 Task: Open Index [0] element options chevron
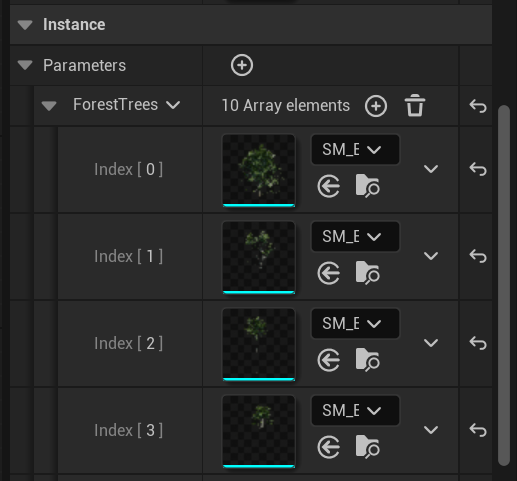[x=431, y=169]
